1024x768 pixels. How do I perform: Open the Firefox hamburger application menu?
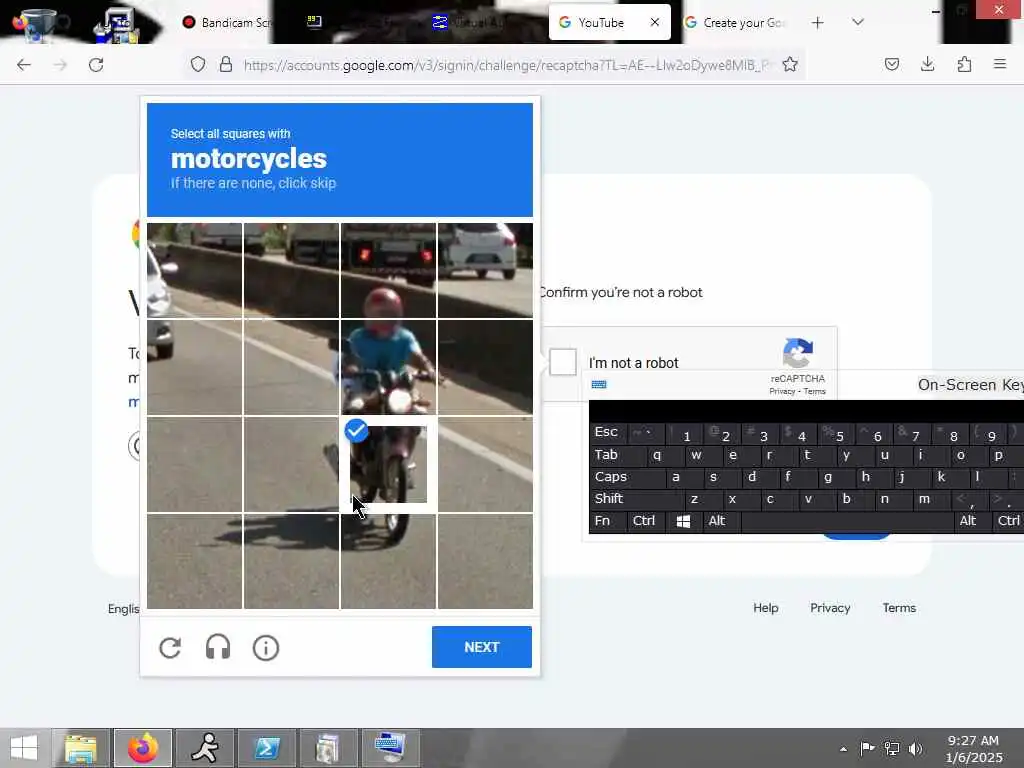1000,64
